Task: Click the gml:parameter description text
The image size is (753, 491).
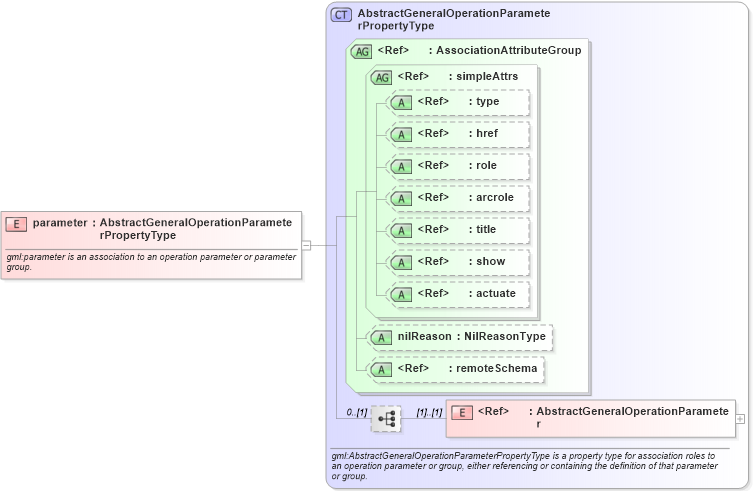Action: pos(151,262)
